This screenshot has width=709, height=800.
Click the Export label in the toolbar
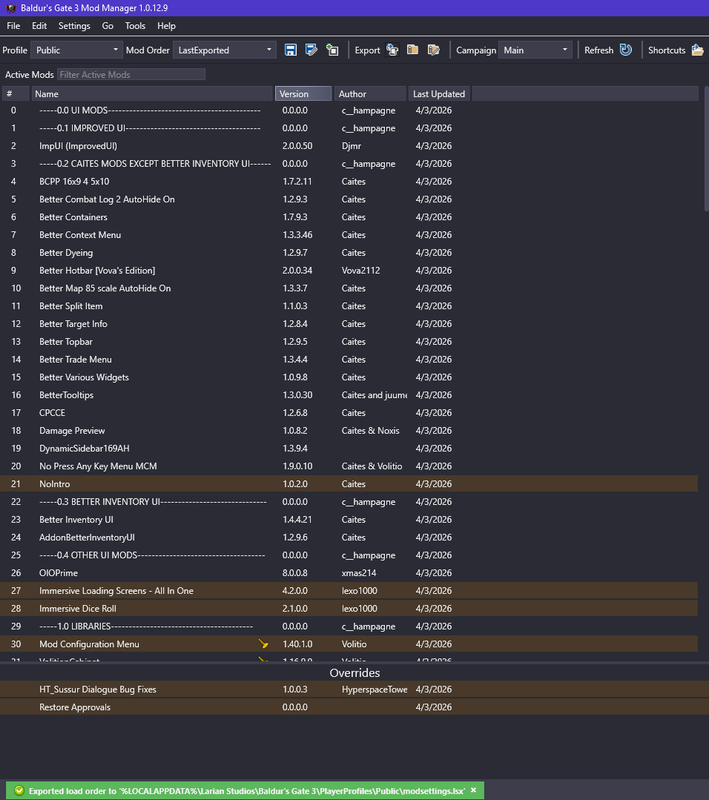367,50
